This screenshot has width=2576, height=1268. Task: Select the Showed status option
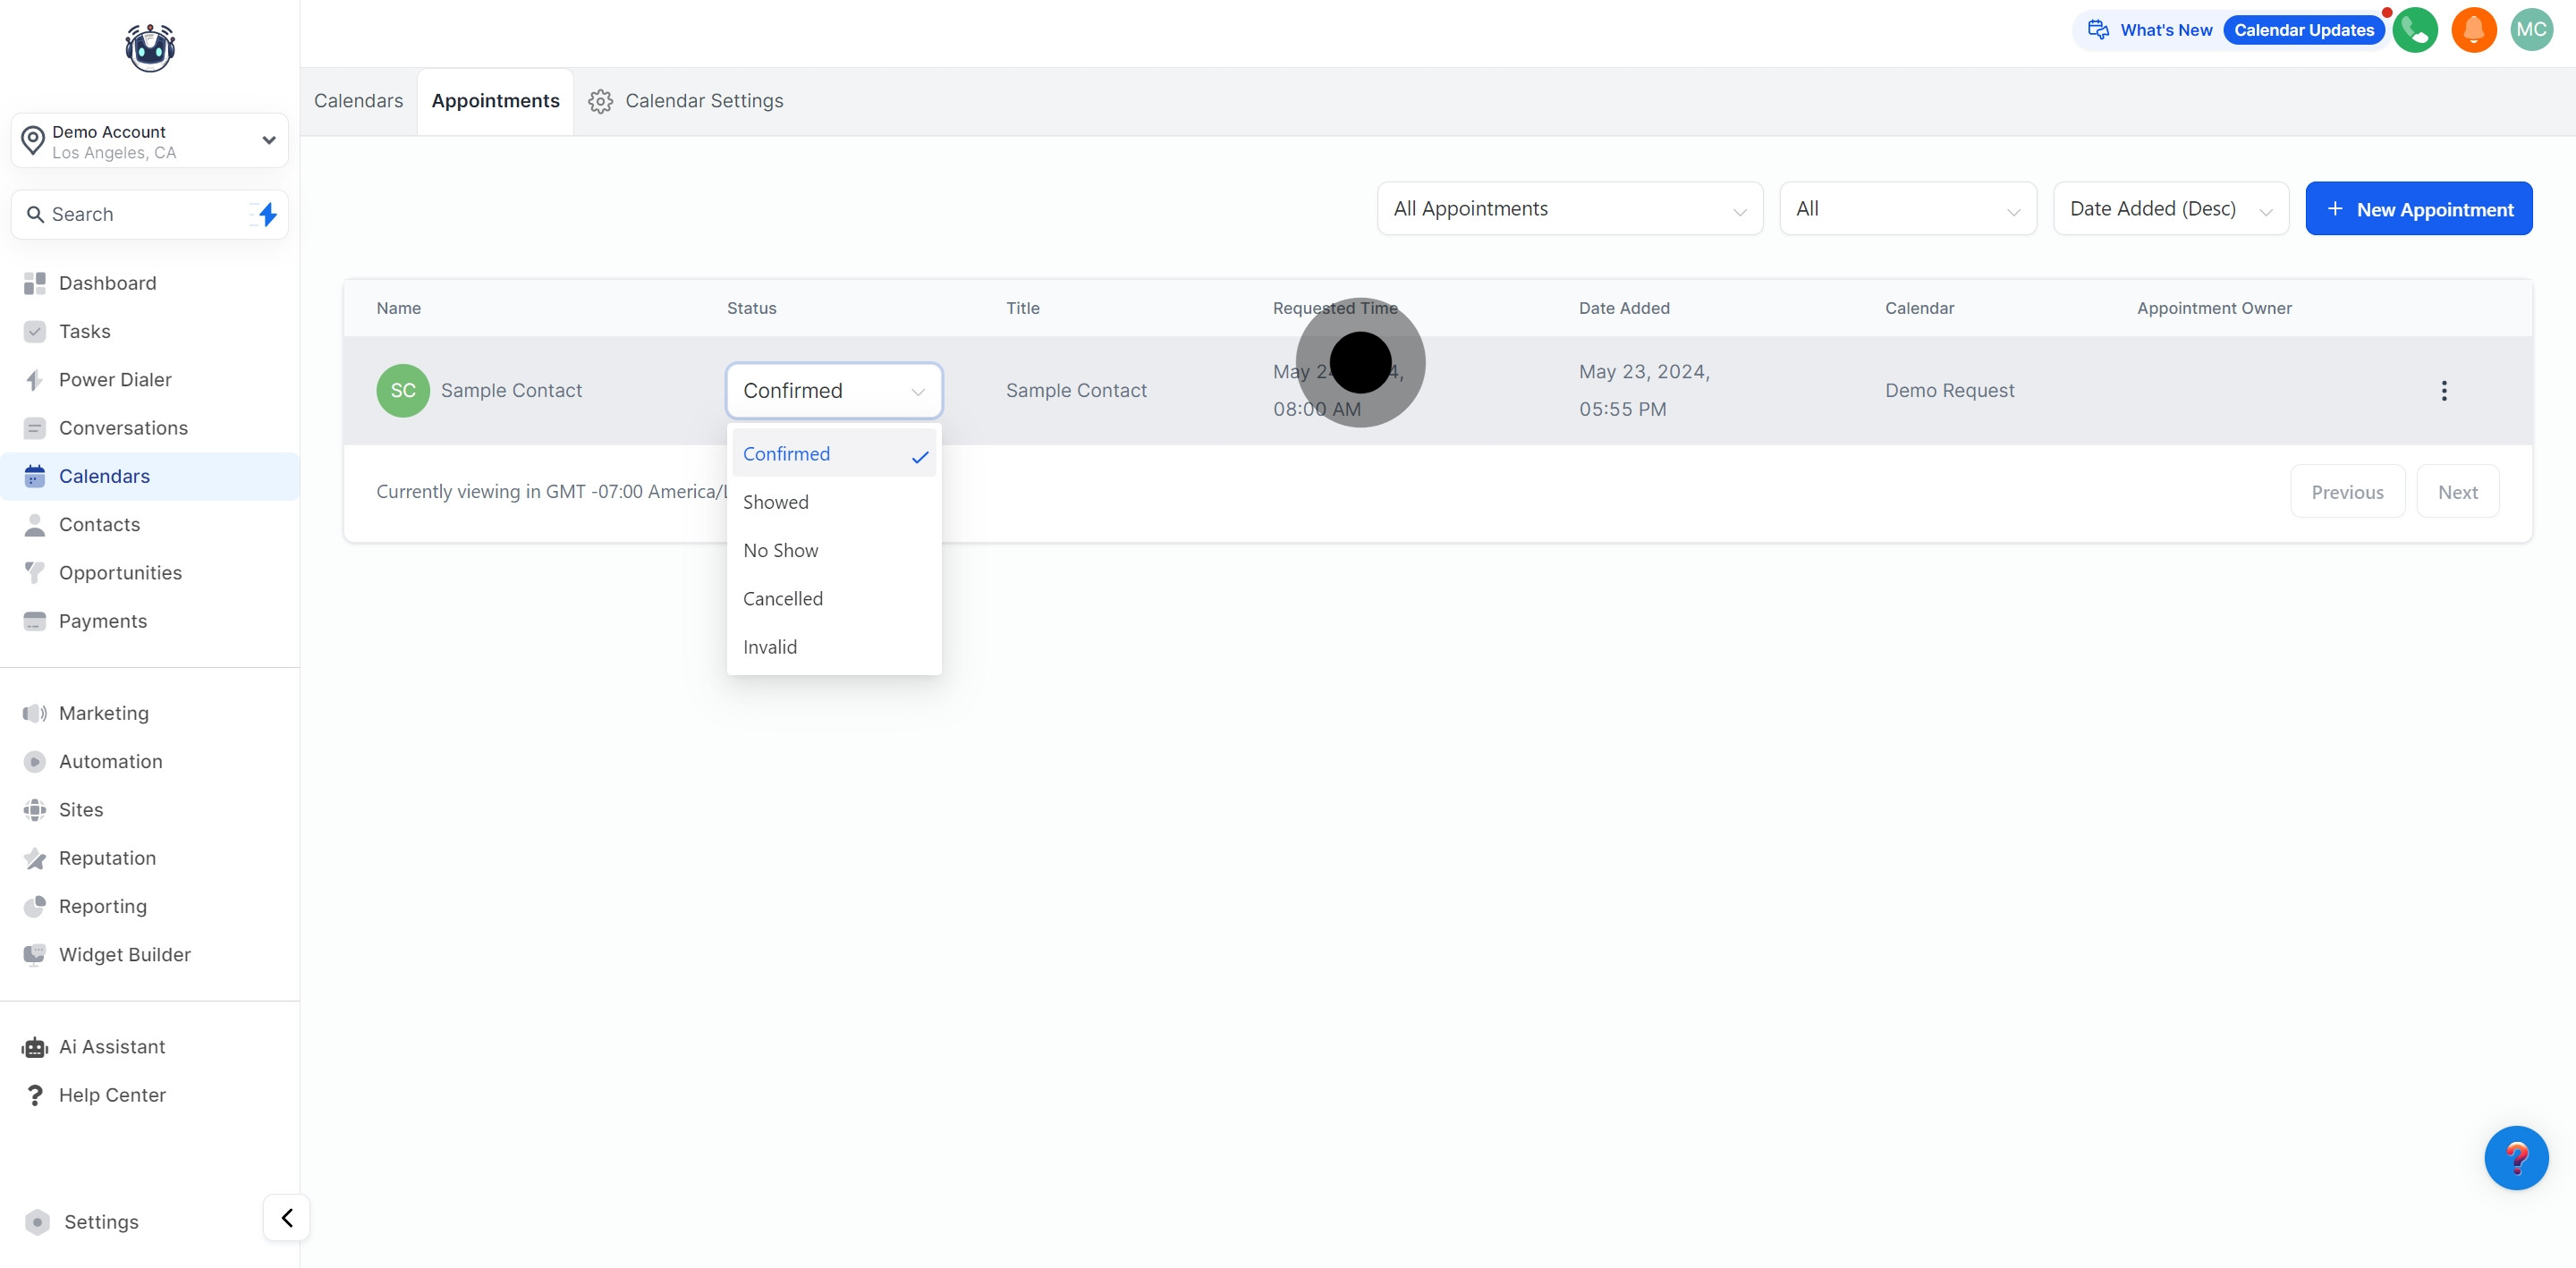tap(776, 502)
